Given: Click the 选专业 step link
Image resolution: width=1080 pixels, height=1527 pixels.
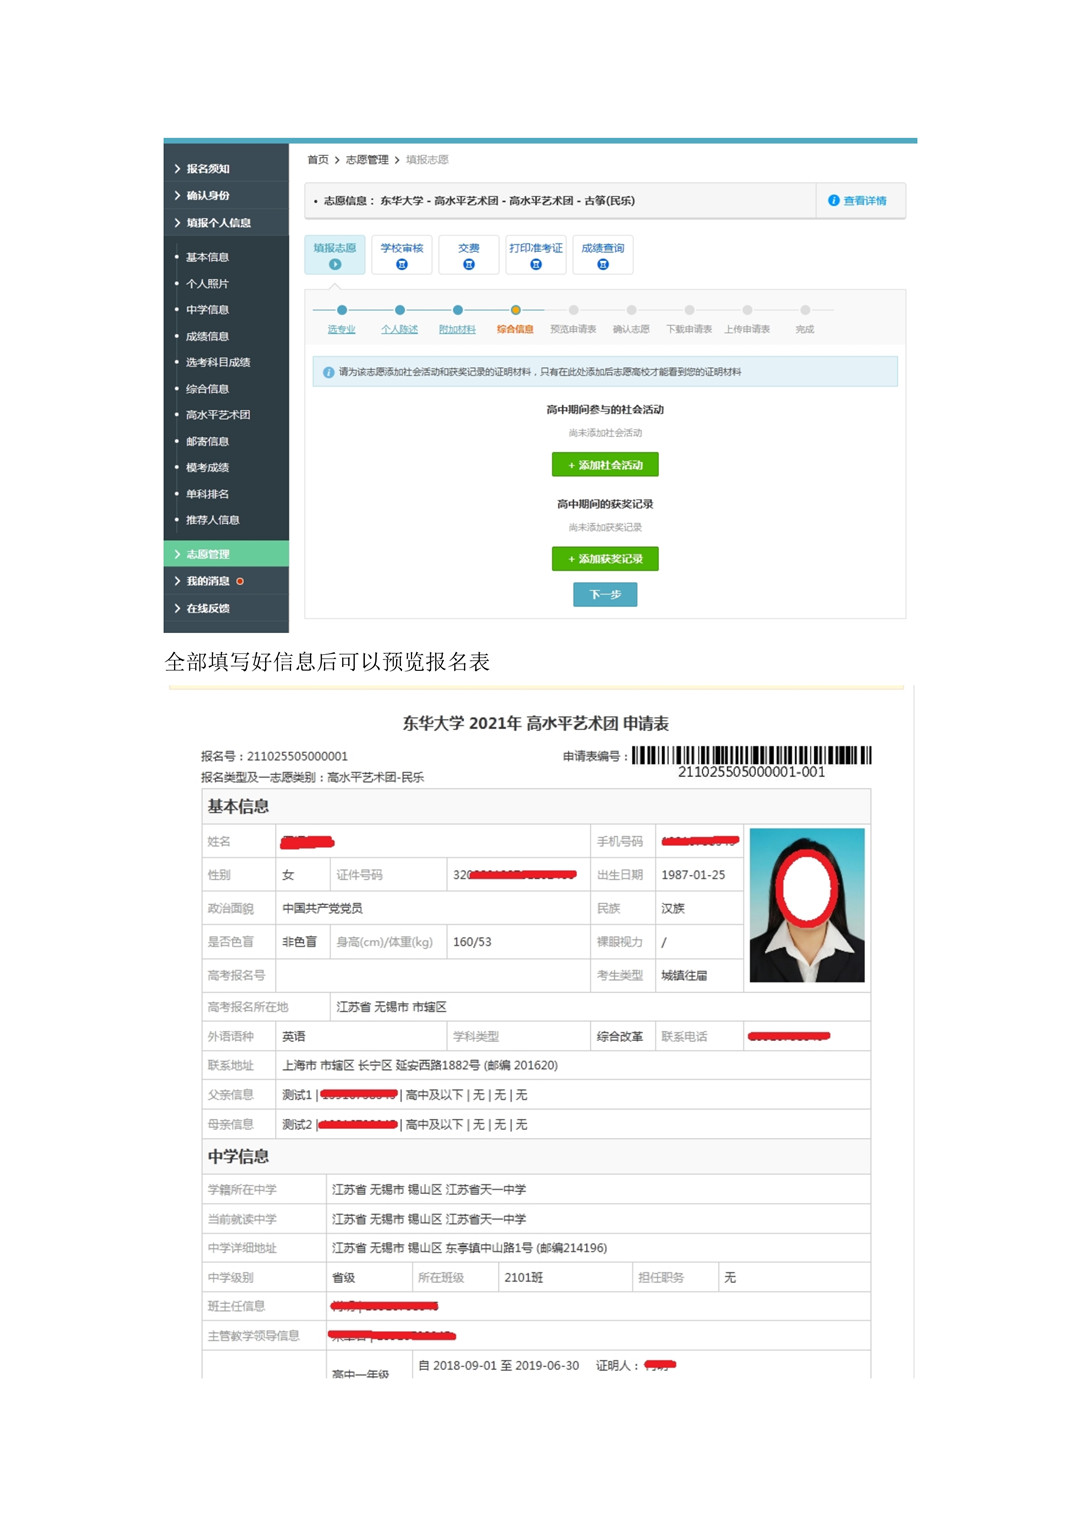Looking at the screenshot, I should [x=342, y=329].
